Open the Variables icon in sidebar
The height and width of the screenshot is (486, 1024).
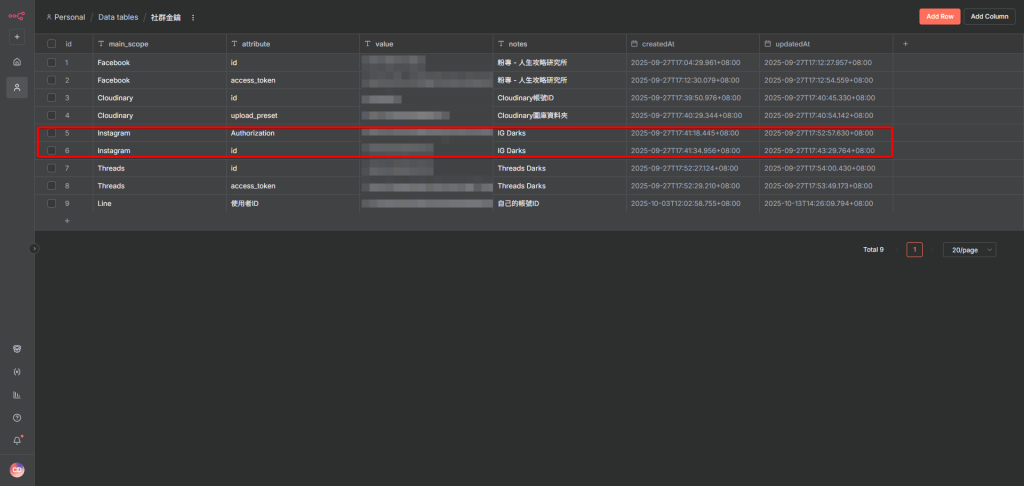coord(17,372)
